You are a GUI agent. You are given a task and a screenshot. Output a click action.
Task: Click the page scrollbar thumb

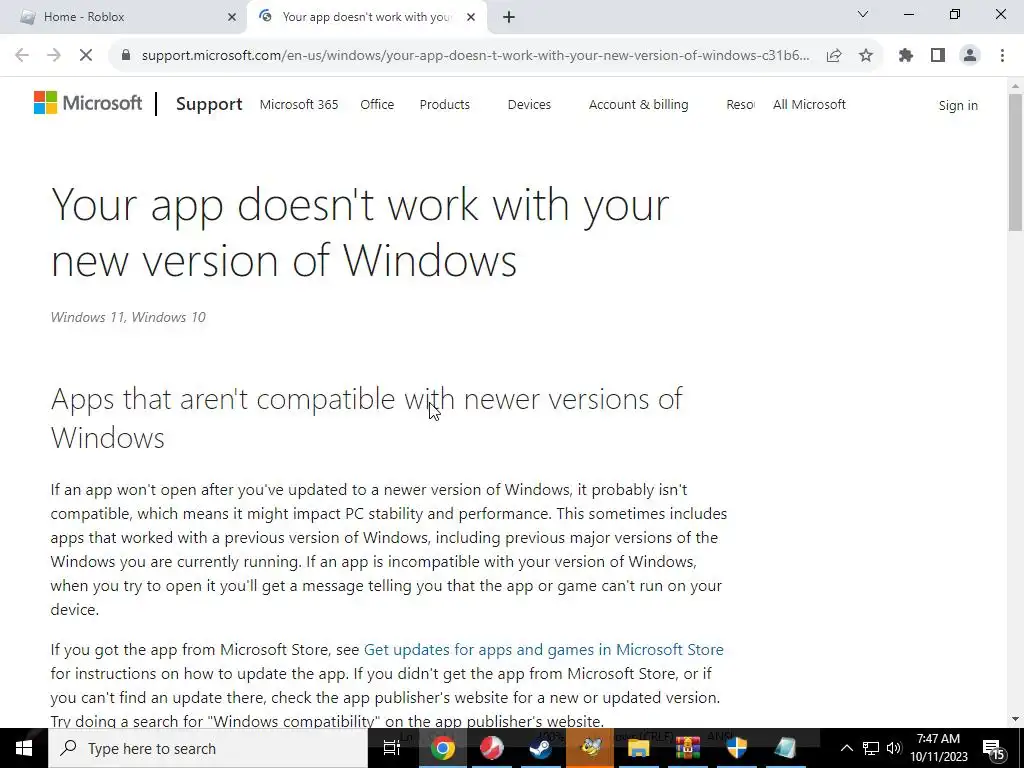click(1015, 162)
